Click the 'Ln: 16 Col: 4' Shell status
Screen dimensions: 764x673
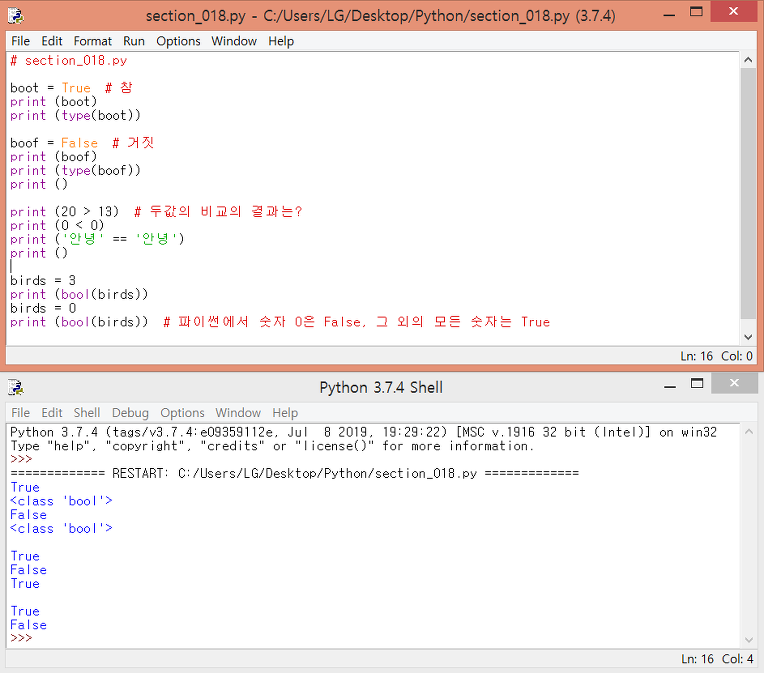pyautogui.click(x=717, y=659)
